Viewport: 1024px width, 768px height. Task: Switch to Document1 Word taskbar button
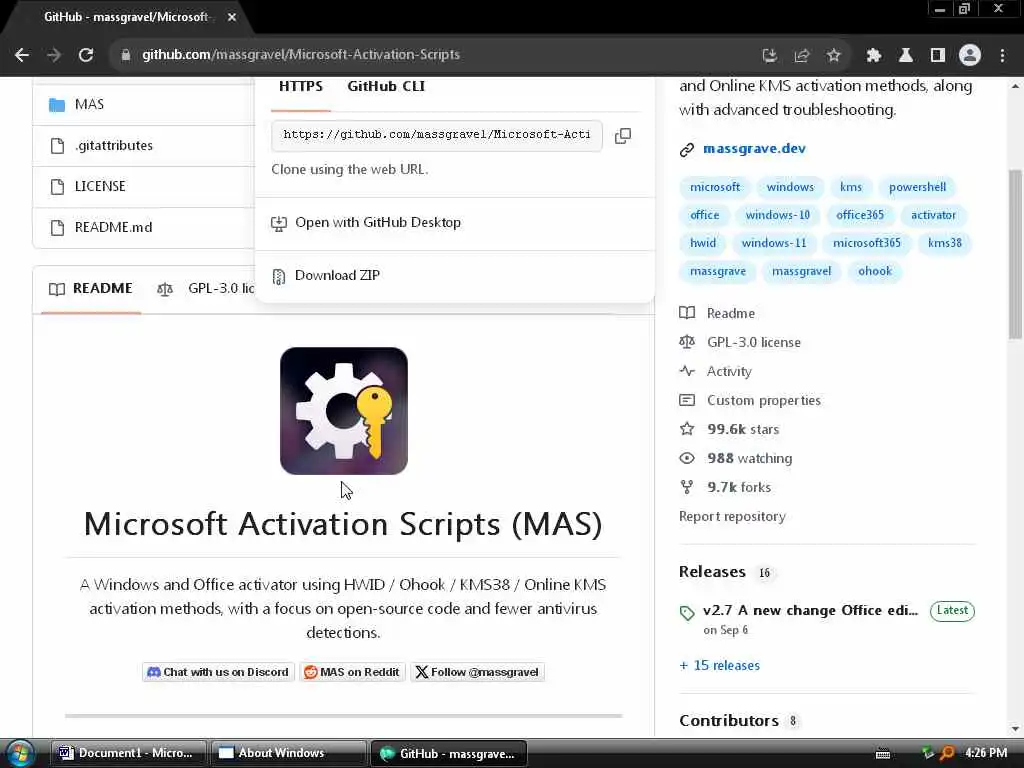tap(129, 754)
